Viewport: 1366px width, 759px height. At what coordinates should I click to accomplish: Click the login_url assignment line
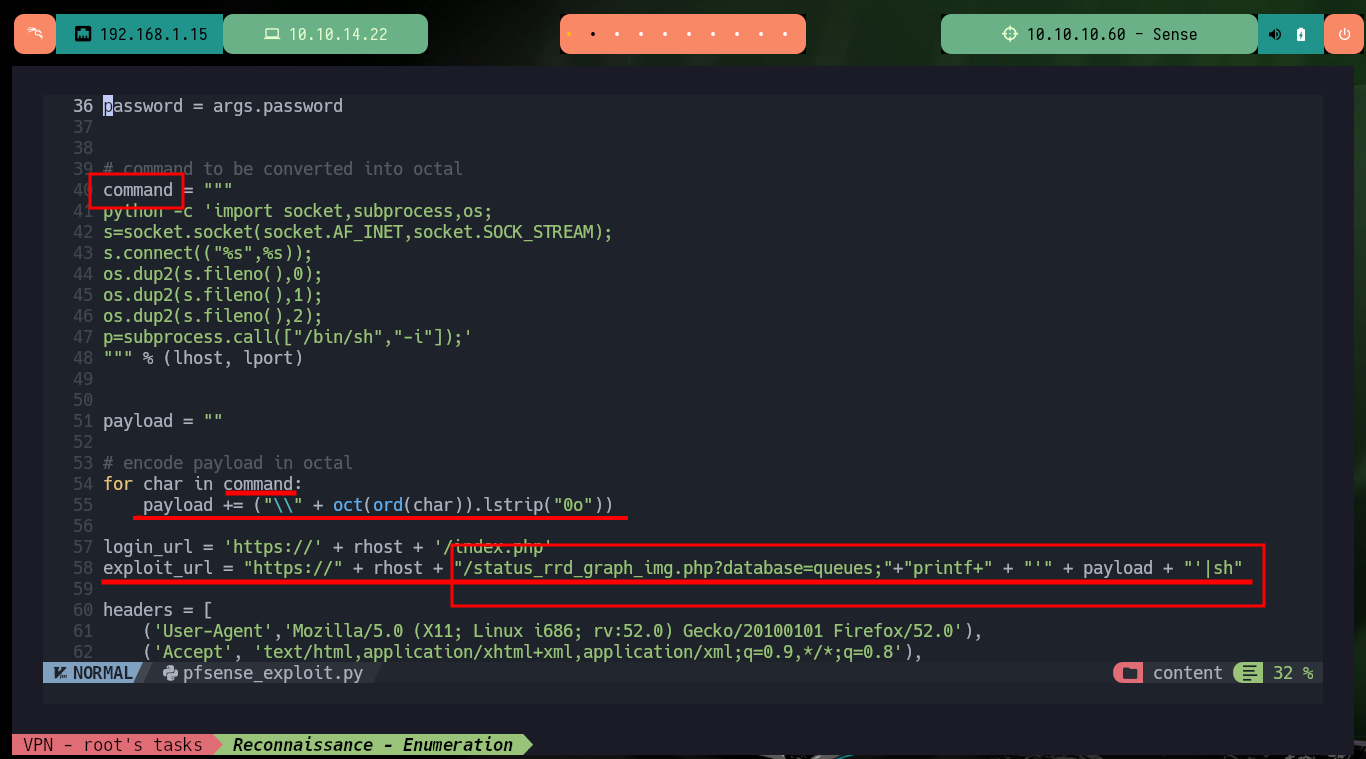click(328, 547)
